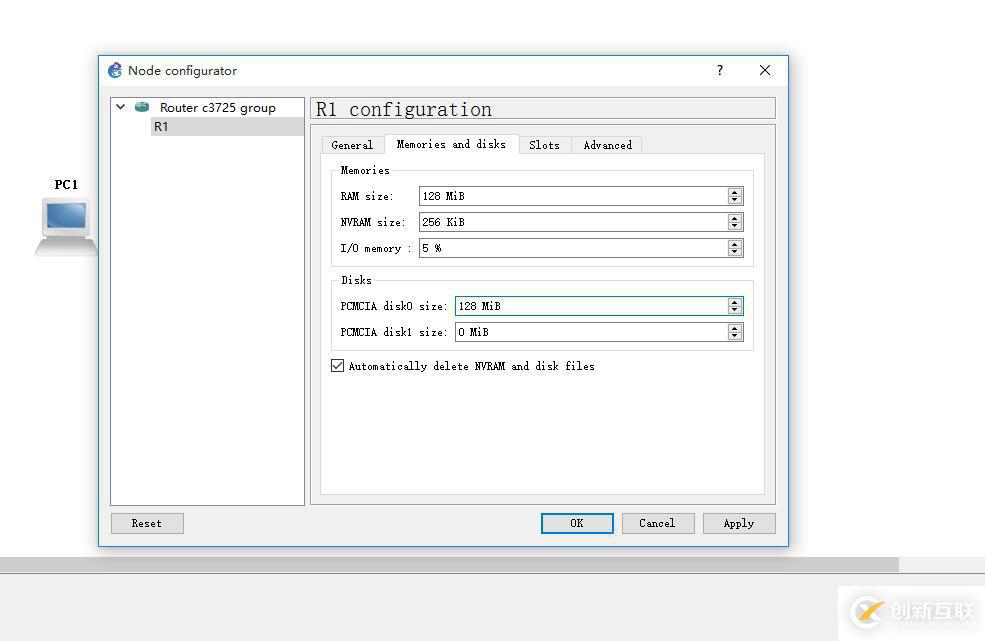The image size is (985, 641).
Task: Adjust the NVRAM size spinner
Action: pos(735,222)
